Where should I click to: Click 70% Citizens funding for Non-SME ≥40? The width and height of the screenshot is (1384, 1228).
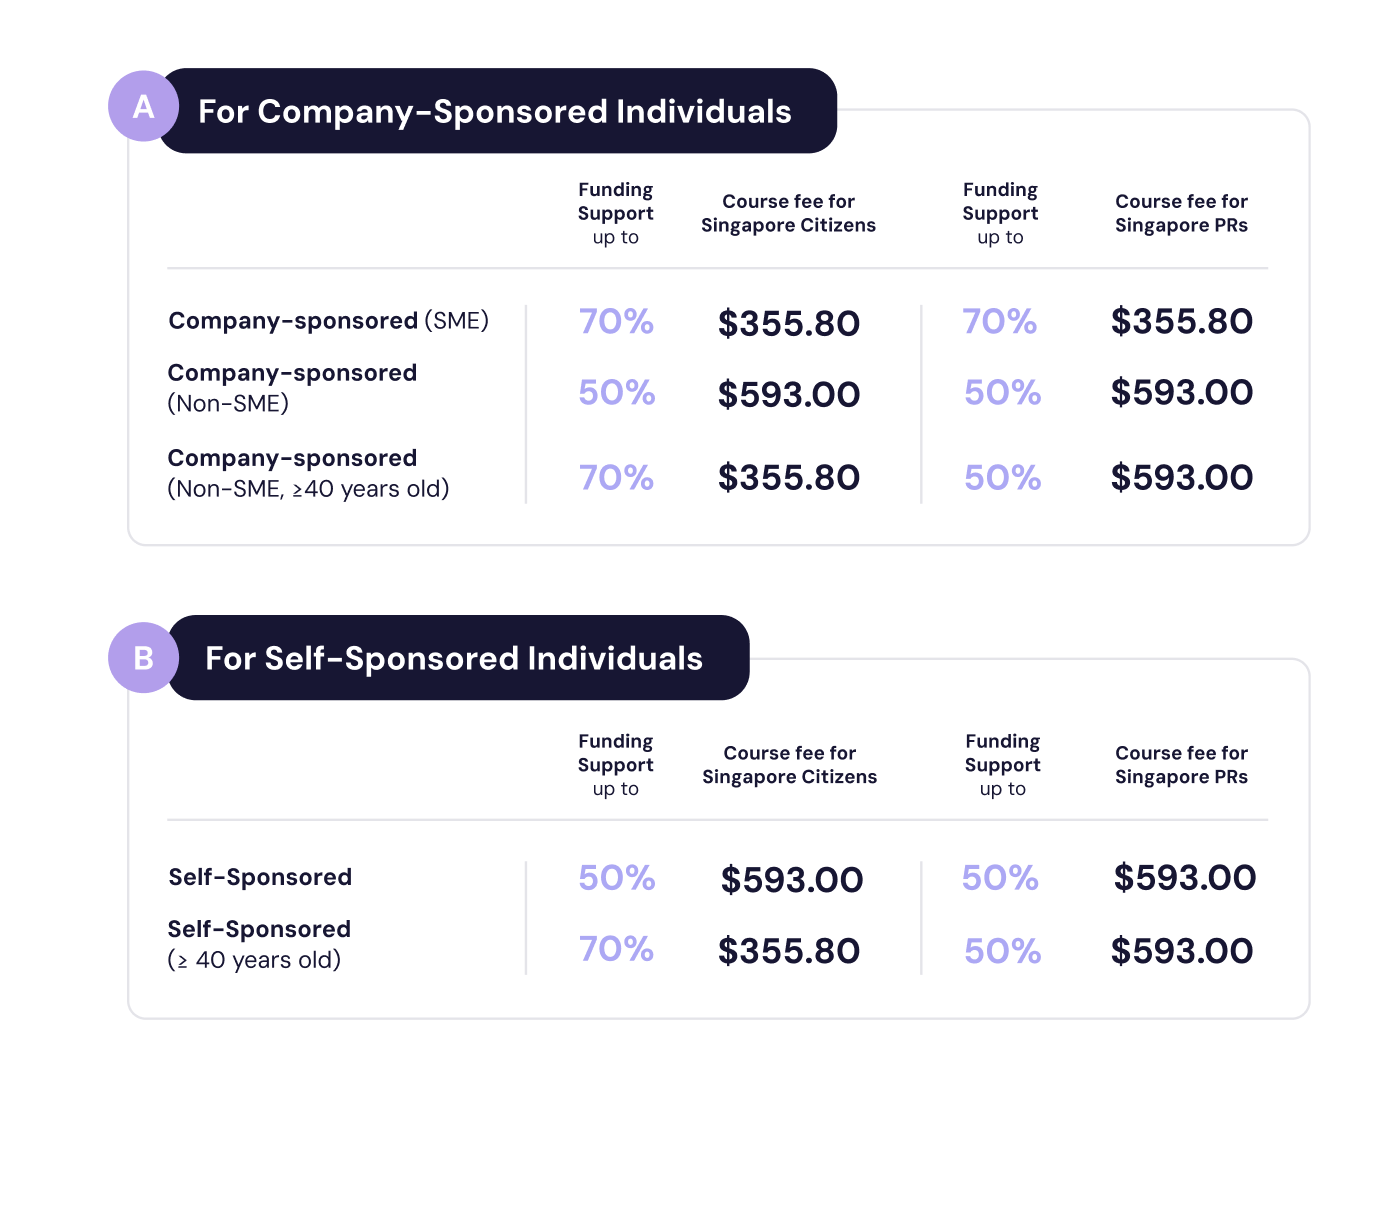616,477
